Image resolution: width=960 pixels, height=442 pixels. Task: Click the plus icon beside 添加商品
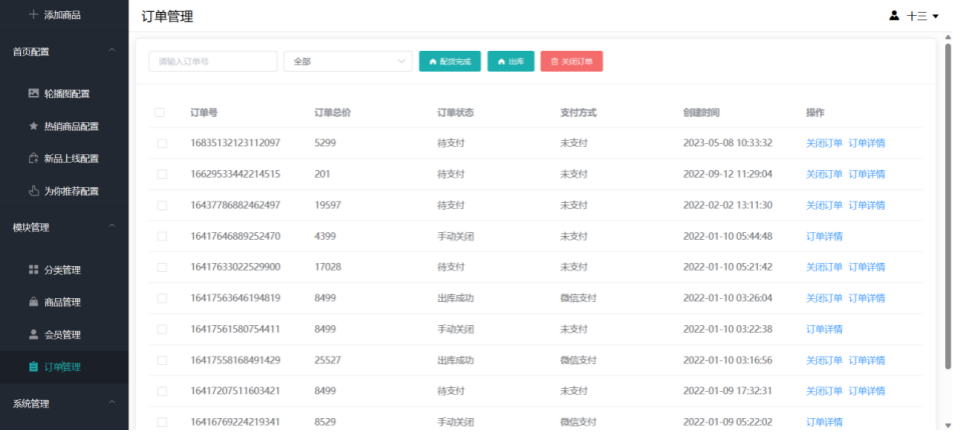[33, 15]
